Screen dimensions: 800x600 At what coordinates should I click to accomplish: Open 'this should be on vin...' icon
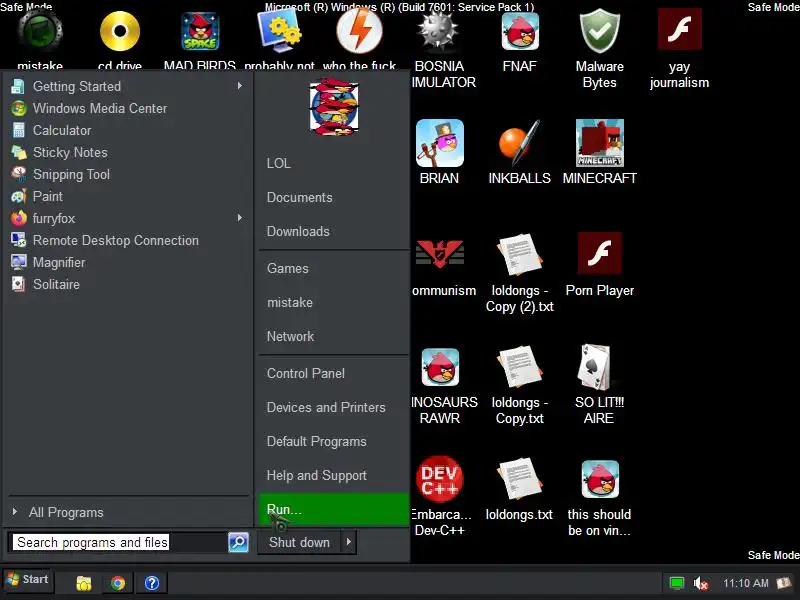(x=600, y=480)
